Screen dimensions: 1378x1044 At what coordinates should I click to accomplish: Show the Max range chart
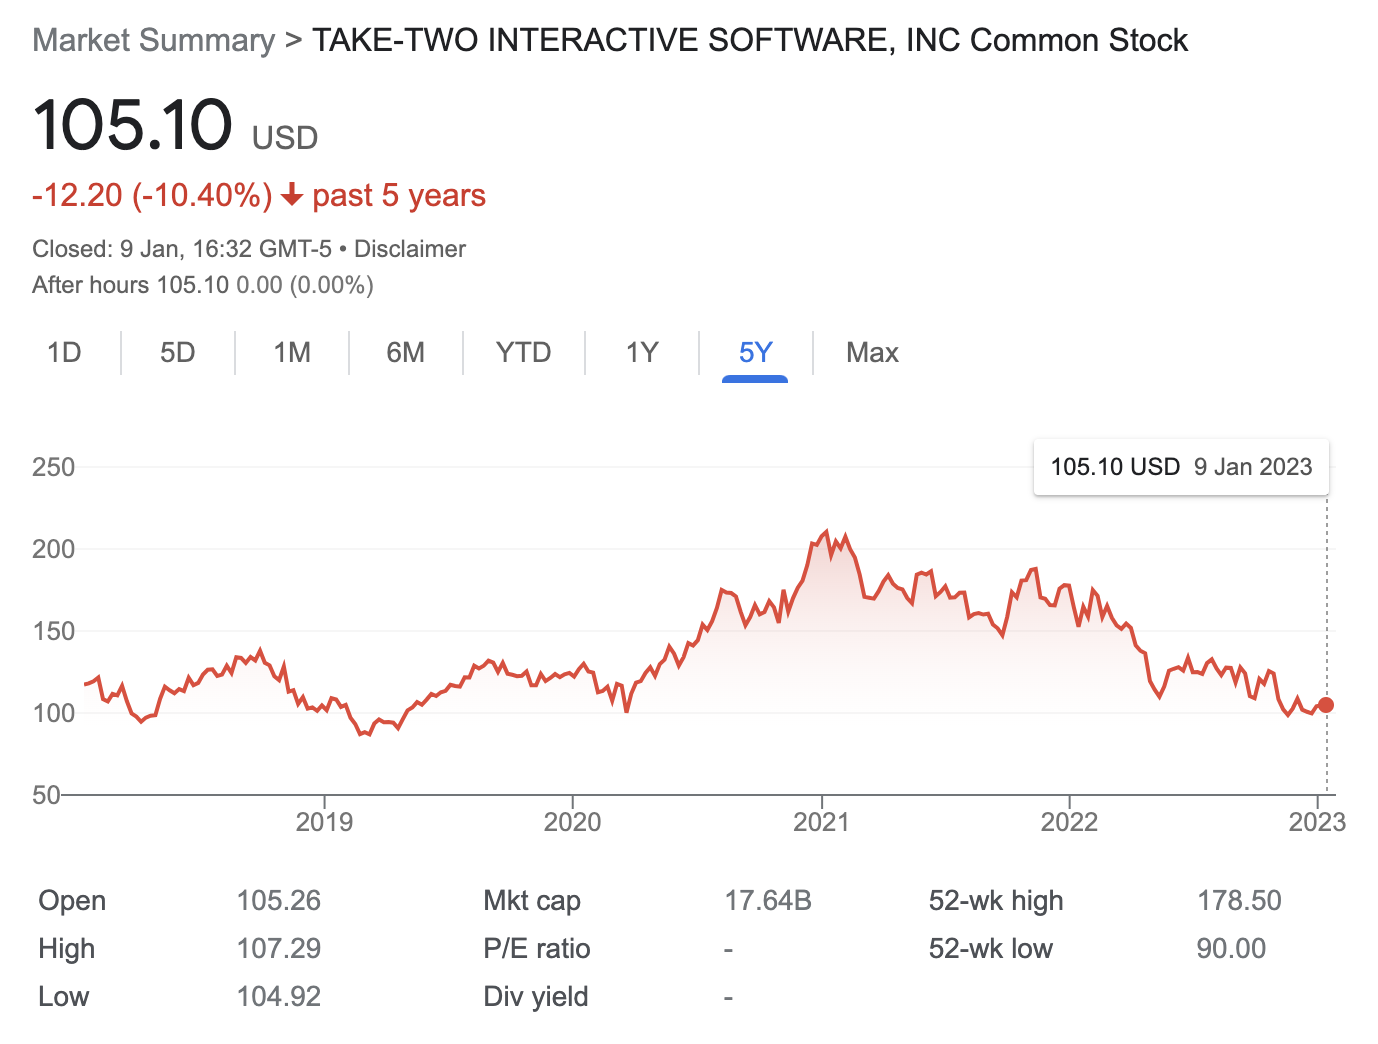coord(872,353)
